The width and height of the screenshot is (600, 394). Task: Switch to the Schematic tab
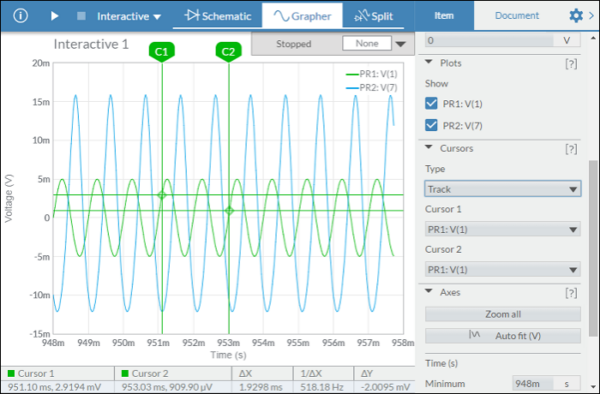point(218,16)
